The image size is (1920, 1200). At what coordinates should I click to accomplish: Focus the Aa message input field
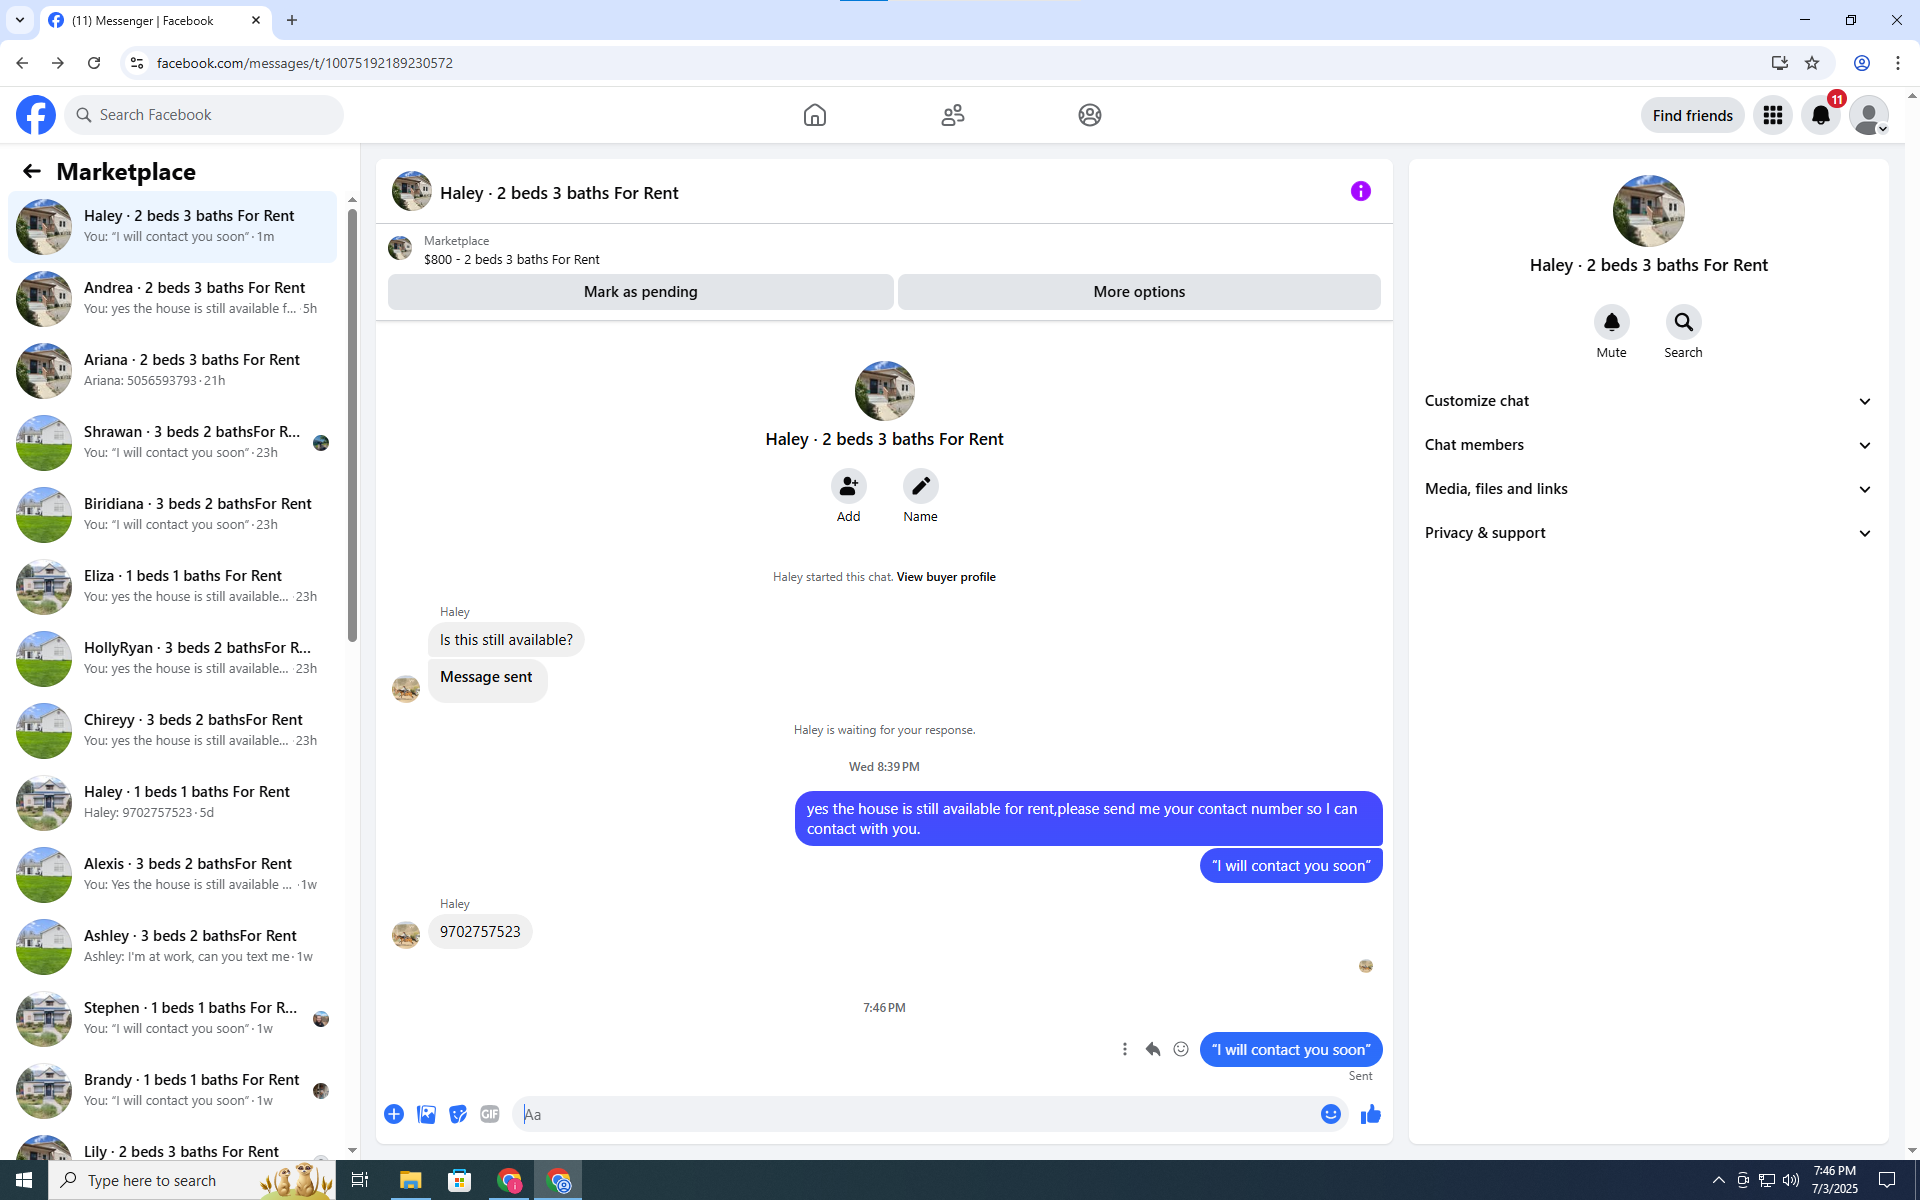point(915,1114)
